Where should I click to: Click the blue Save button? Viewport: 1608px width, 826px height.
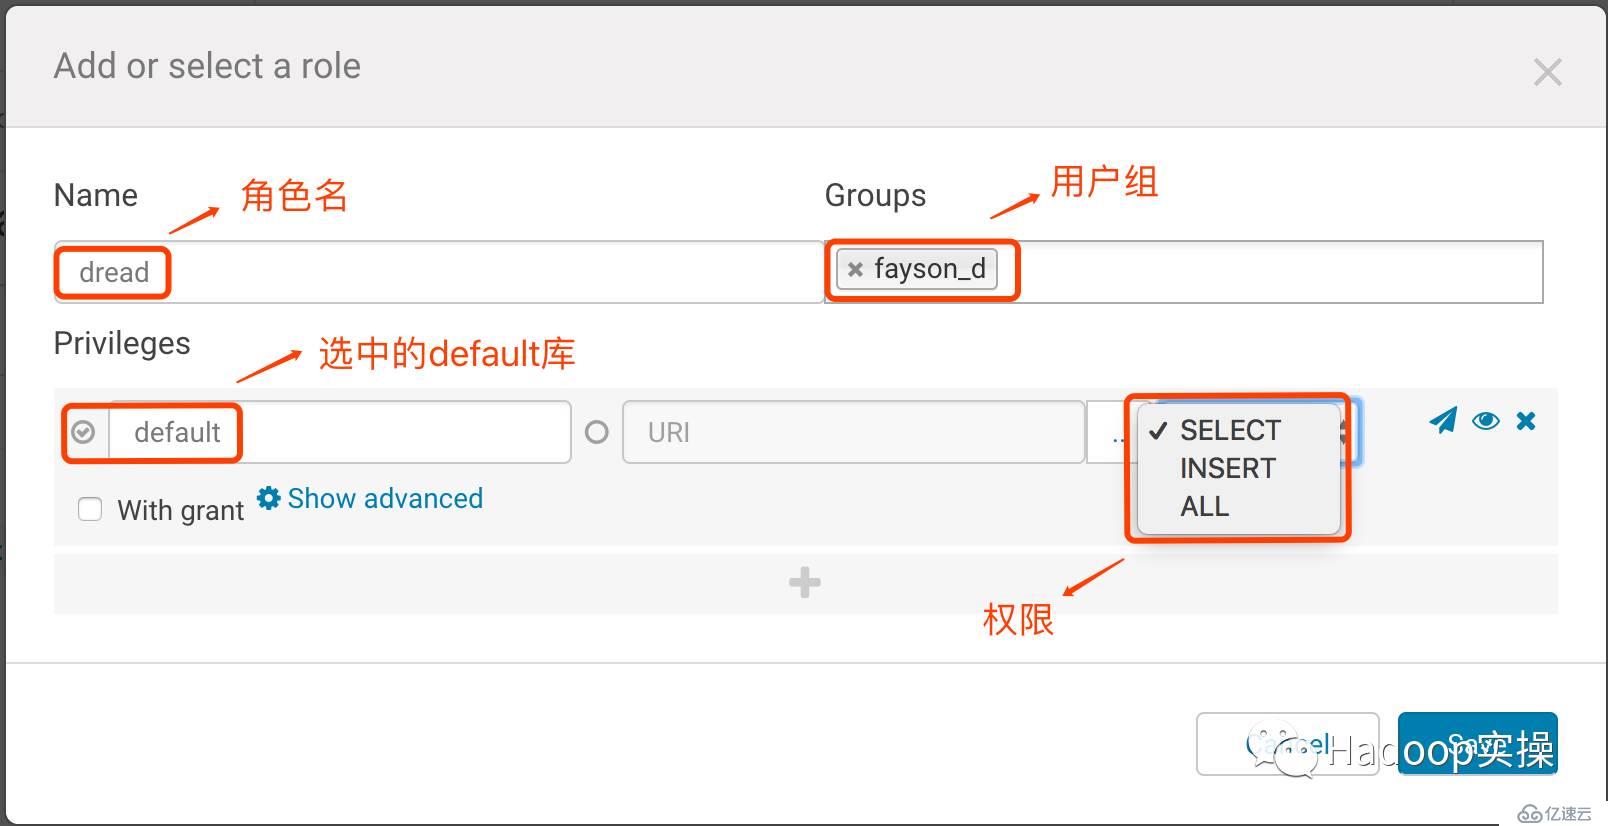pos(1477,744)
